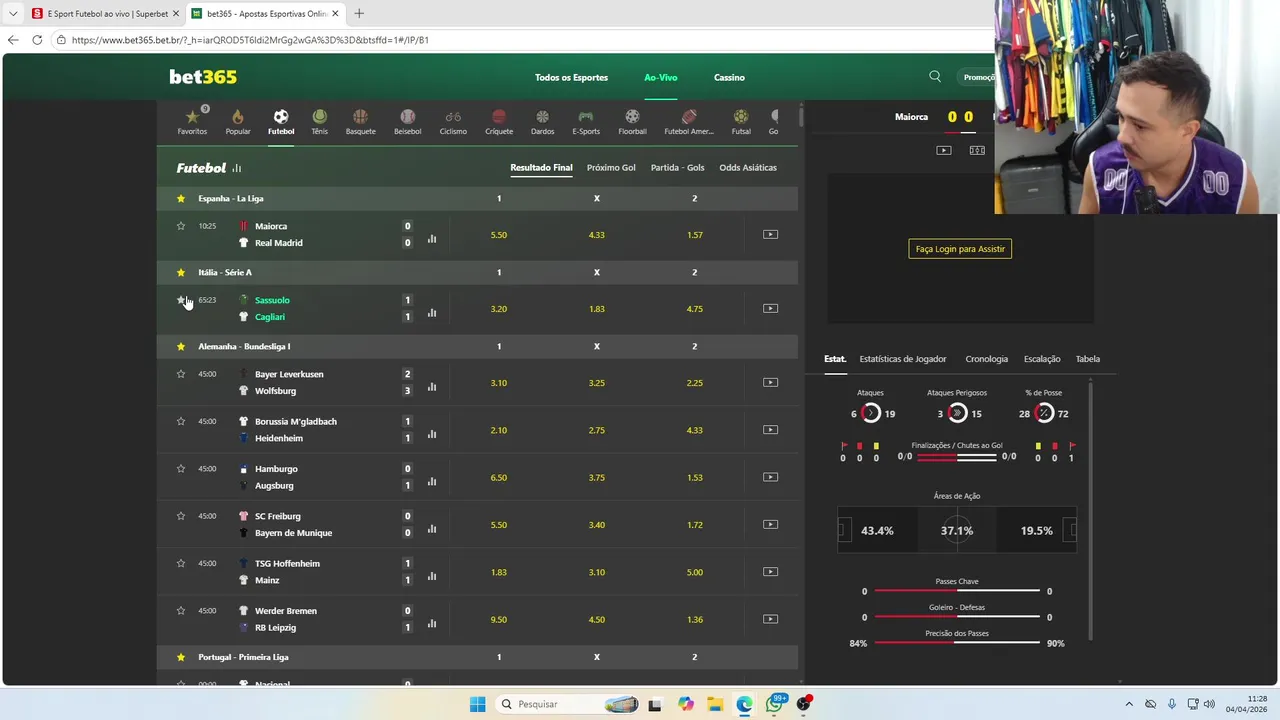Collapse the Alemanha - Bundesliga I section
This screenshot has height=720, width=1280.
[477, 346]
